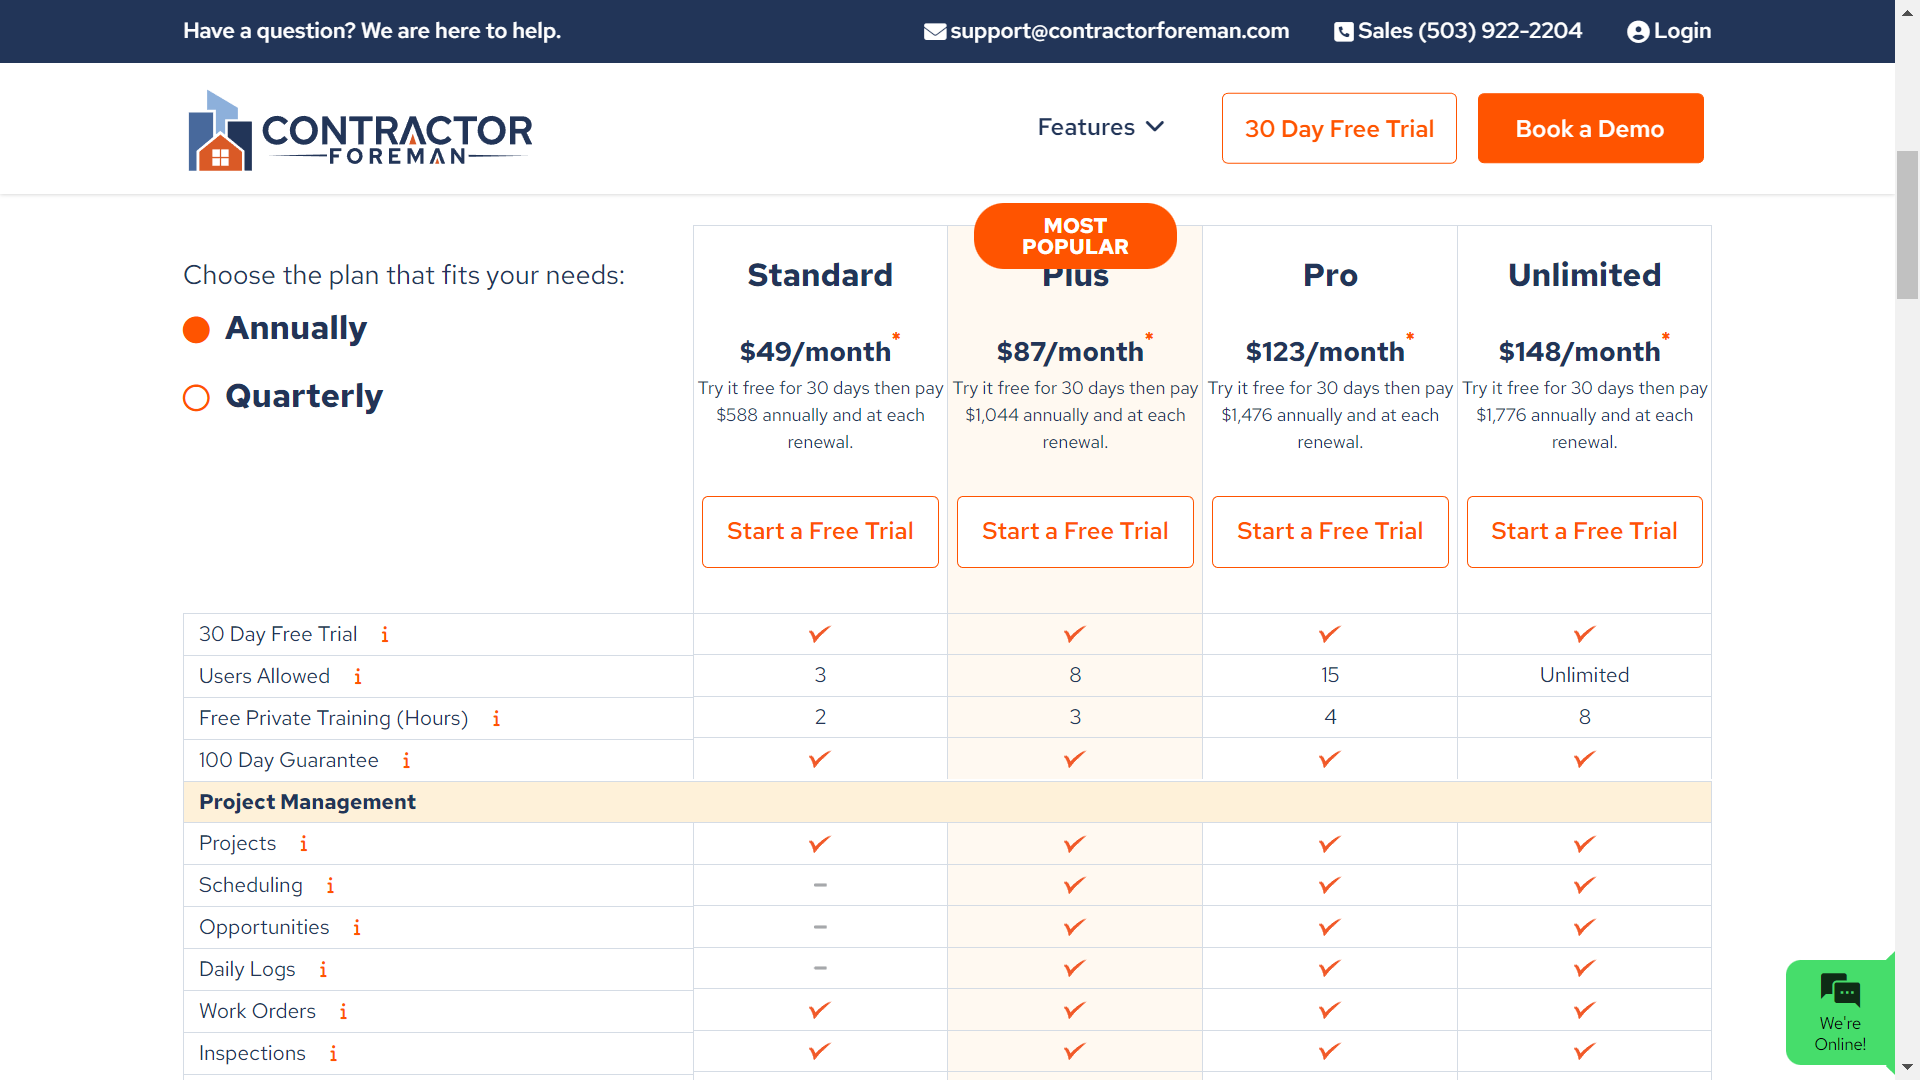Click Plus plan checkmark in Inspections row
The width and height of the screenshot is (1920, 1080).
1075,1051
